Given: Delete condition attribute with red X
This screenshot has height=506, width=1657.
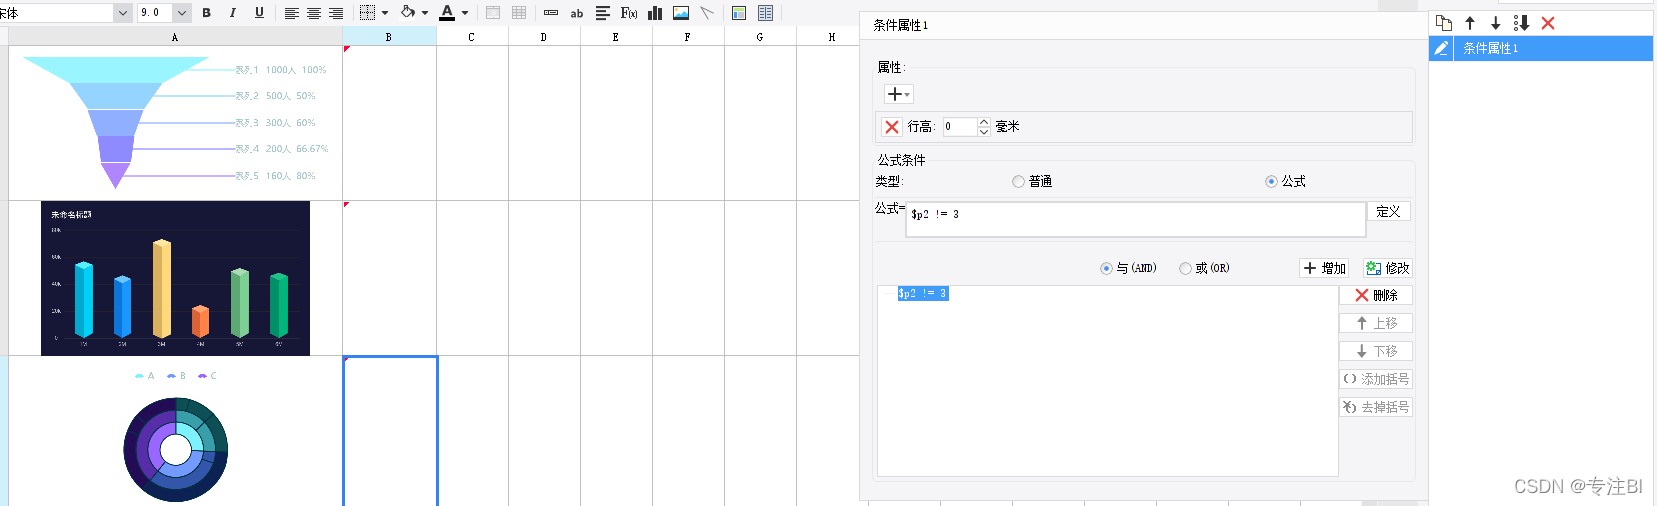Looking at the screenshot, I should pyautogui.click(x=1548, y=23).
